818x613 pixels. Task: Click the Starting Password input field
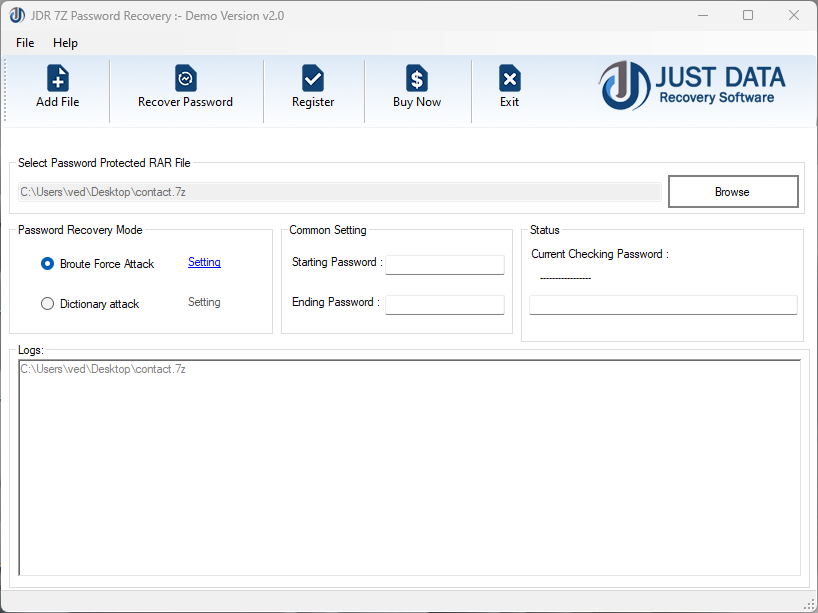click(x=444, y=264)
